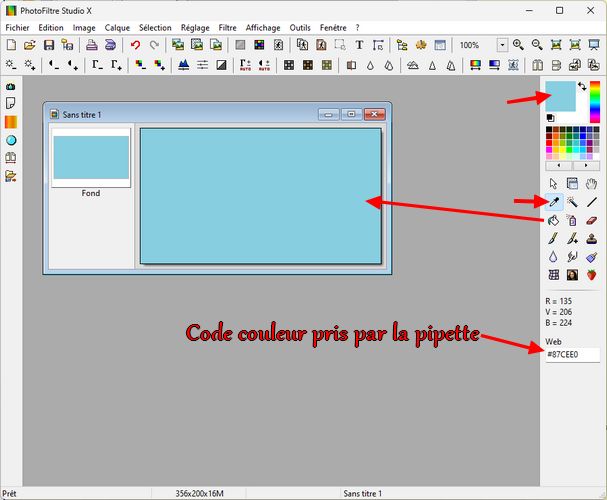Select the Line tool
607x500 pixels.
pyautogui.click(x=592, y=202)
